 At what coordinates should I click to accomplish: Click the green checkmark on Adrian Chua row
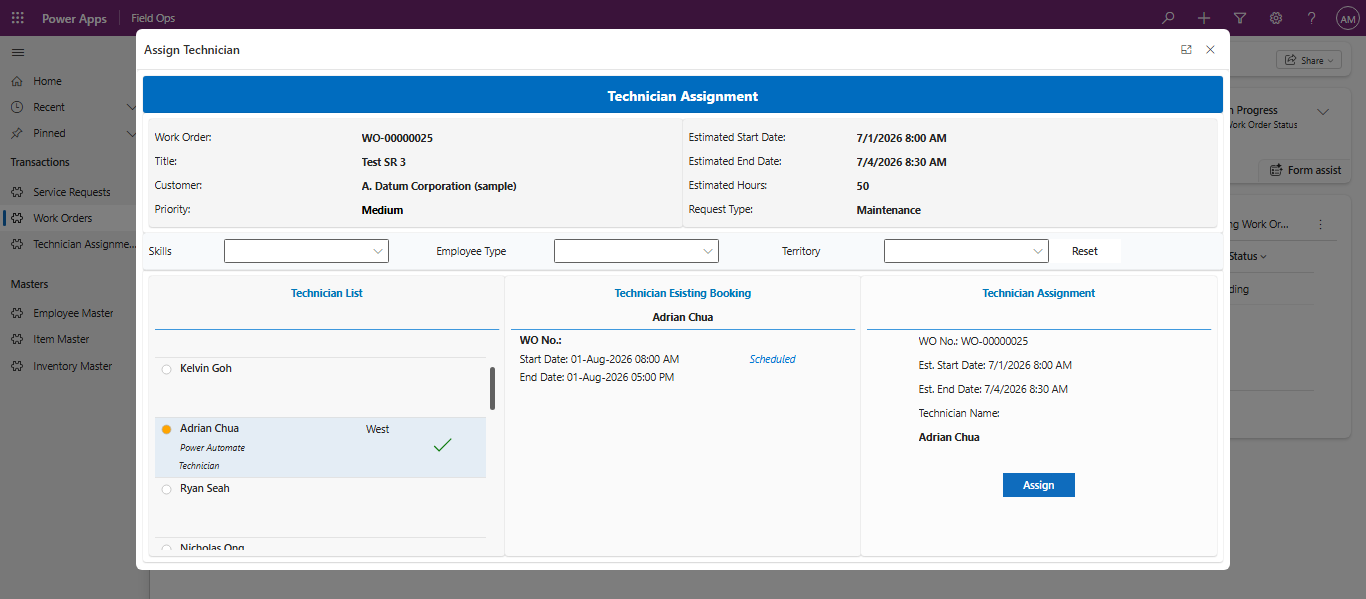442,445
